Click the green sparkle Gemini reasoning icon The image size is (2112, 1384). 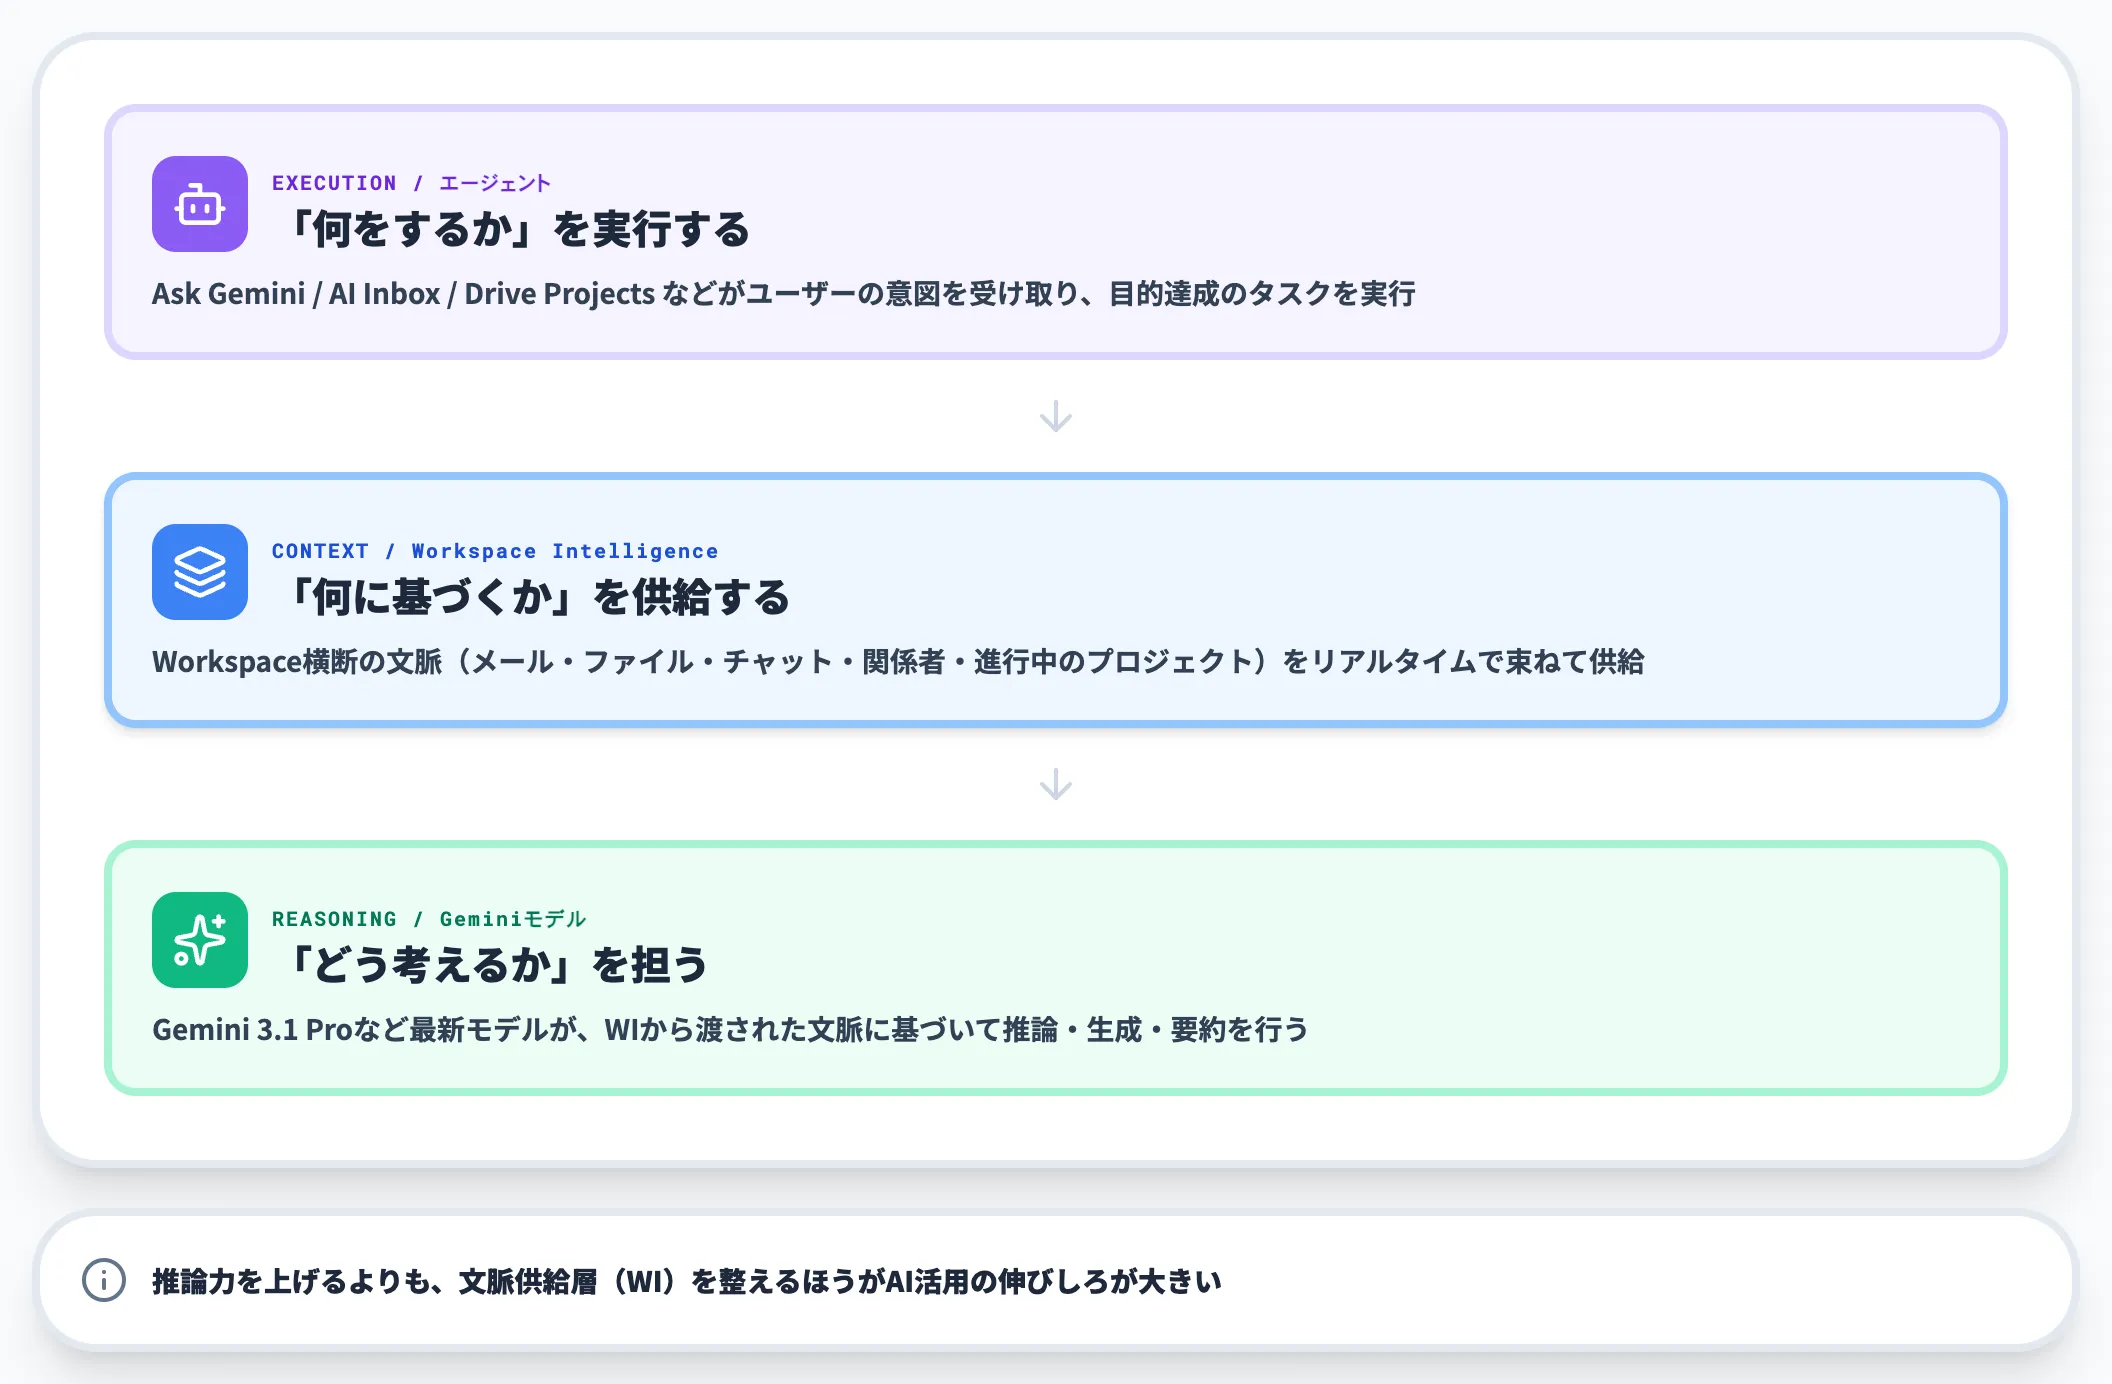[x=198, y=940]
